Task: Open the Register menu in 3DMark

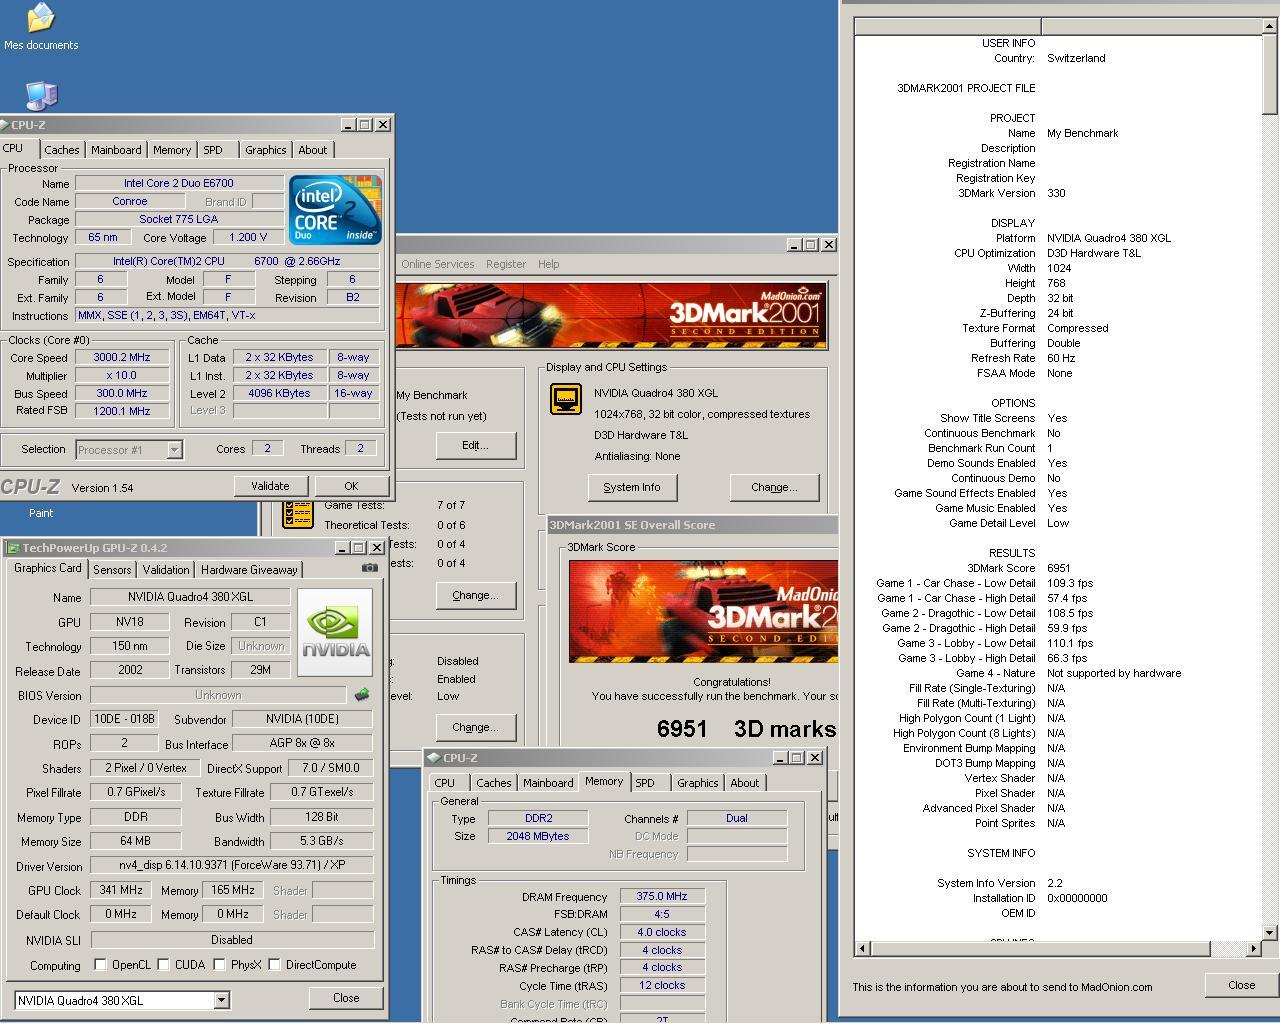Action: click(x=505, y=264)
